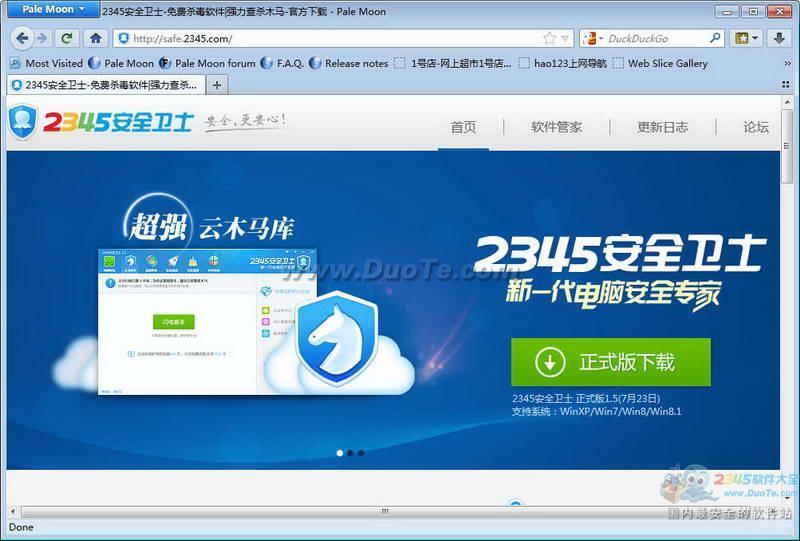Click the horizontal scrollbar left arrow
Image resolution: width=800 pixels, height=541 pixels.
pos(13,511)
